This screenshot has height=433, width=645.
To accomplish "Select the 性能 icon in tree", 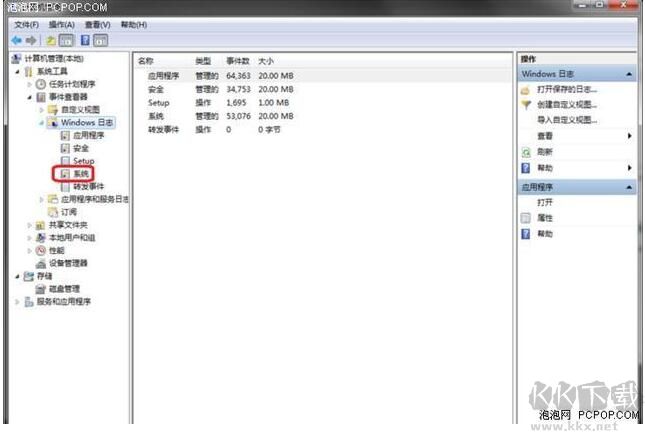I will [40, 250].
